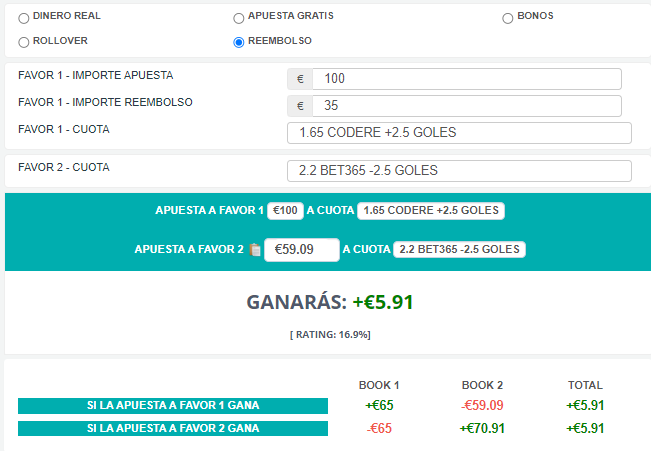Edit the Favor 2 cuota field

click(459, 171)
